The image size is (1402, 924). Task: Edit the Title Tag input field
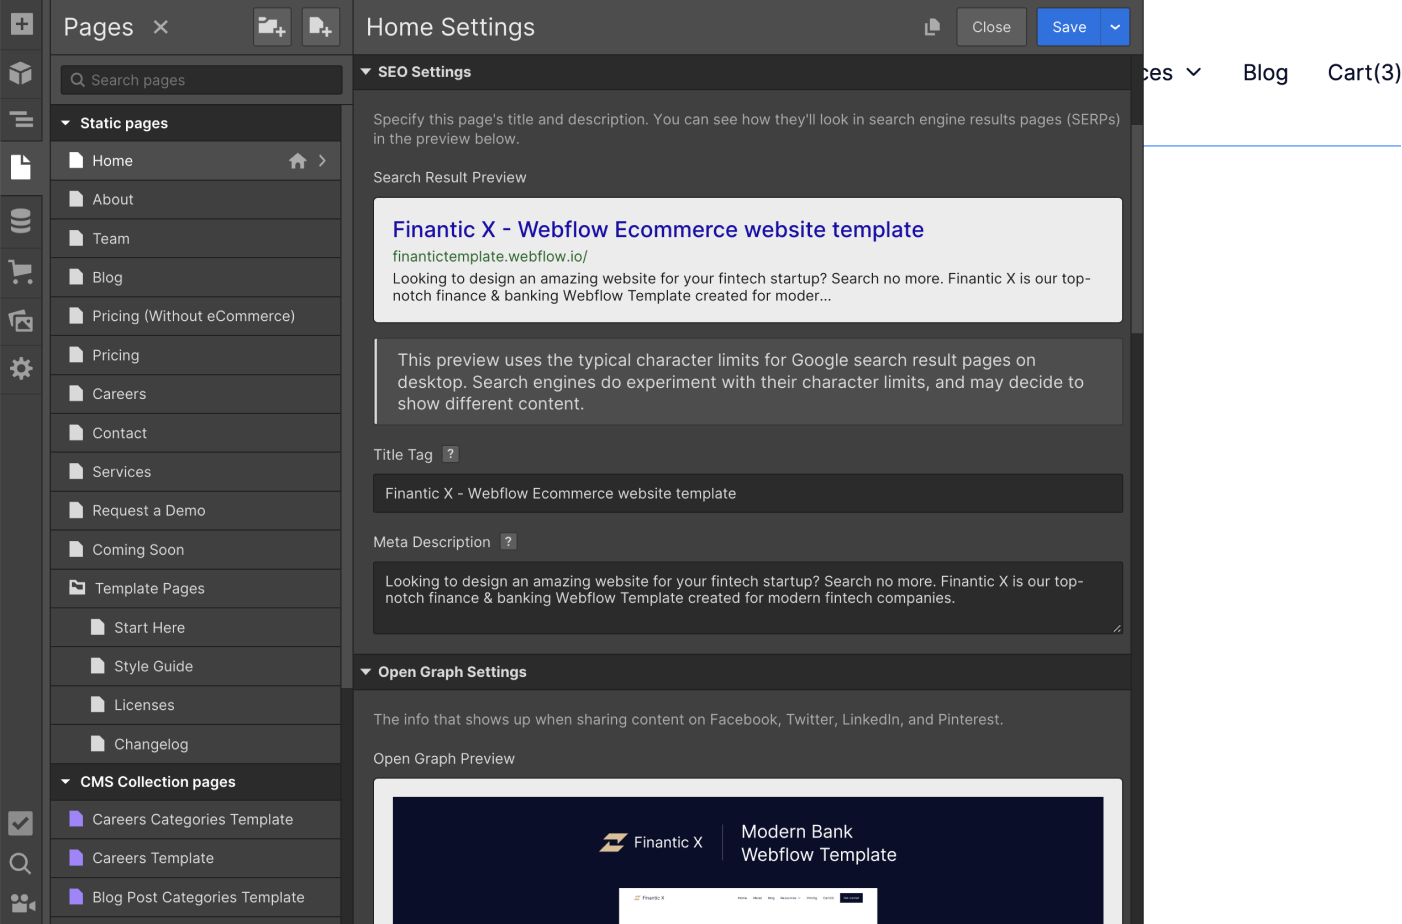[748, 493]
